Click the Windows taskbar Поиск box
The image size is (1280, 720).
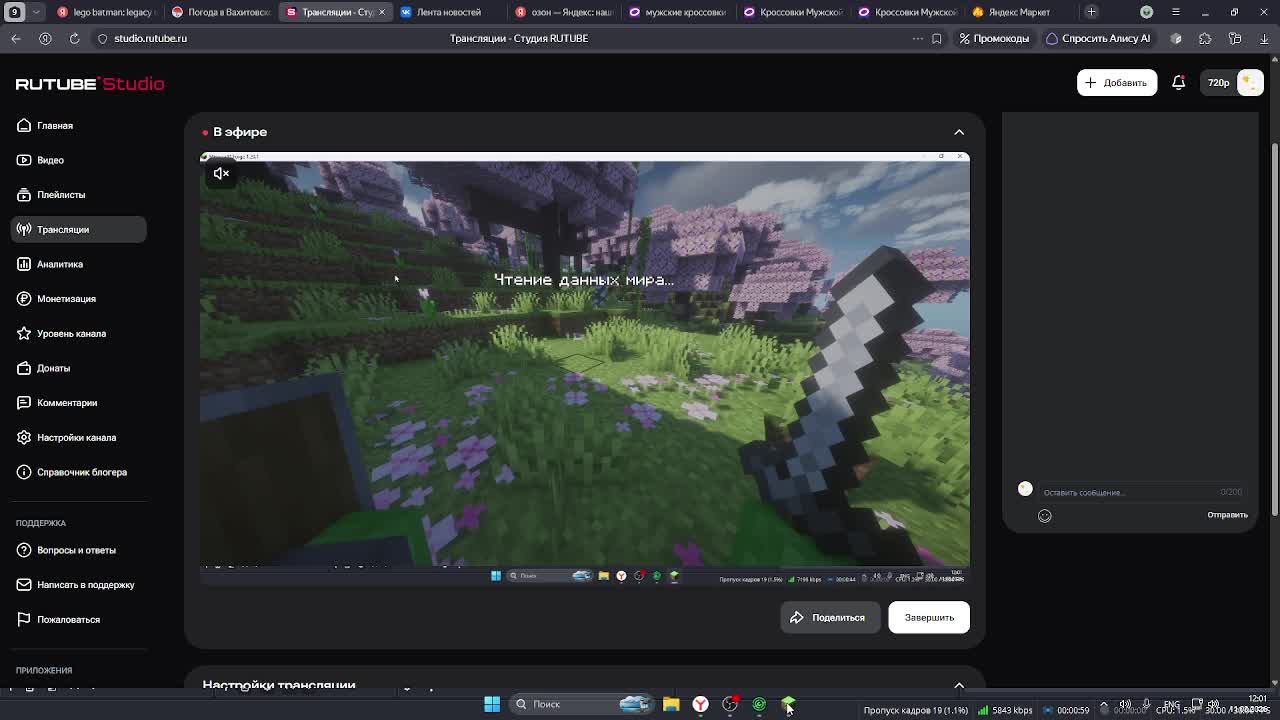point(581,704)
